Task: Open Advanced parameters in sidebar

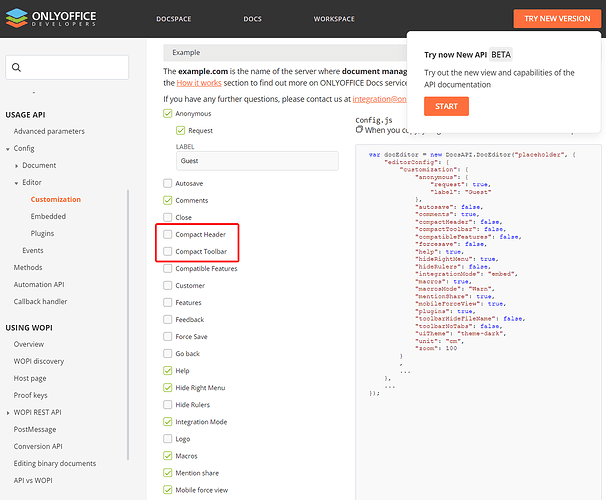Action: tap(49, 131)
